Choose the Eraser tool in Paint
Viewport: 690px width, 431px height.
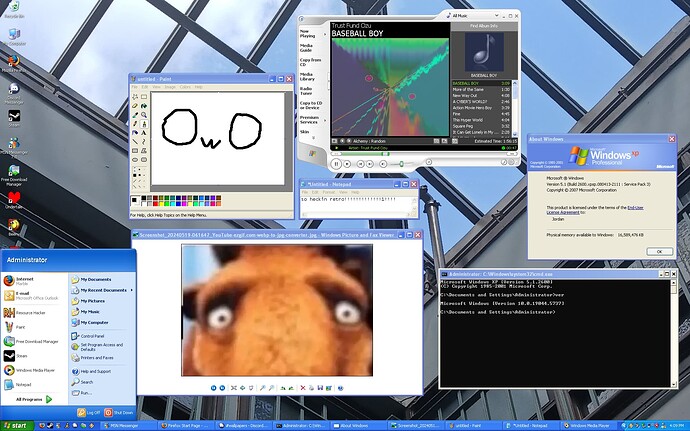(135, 106)
